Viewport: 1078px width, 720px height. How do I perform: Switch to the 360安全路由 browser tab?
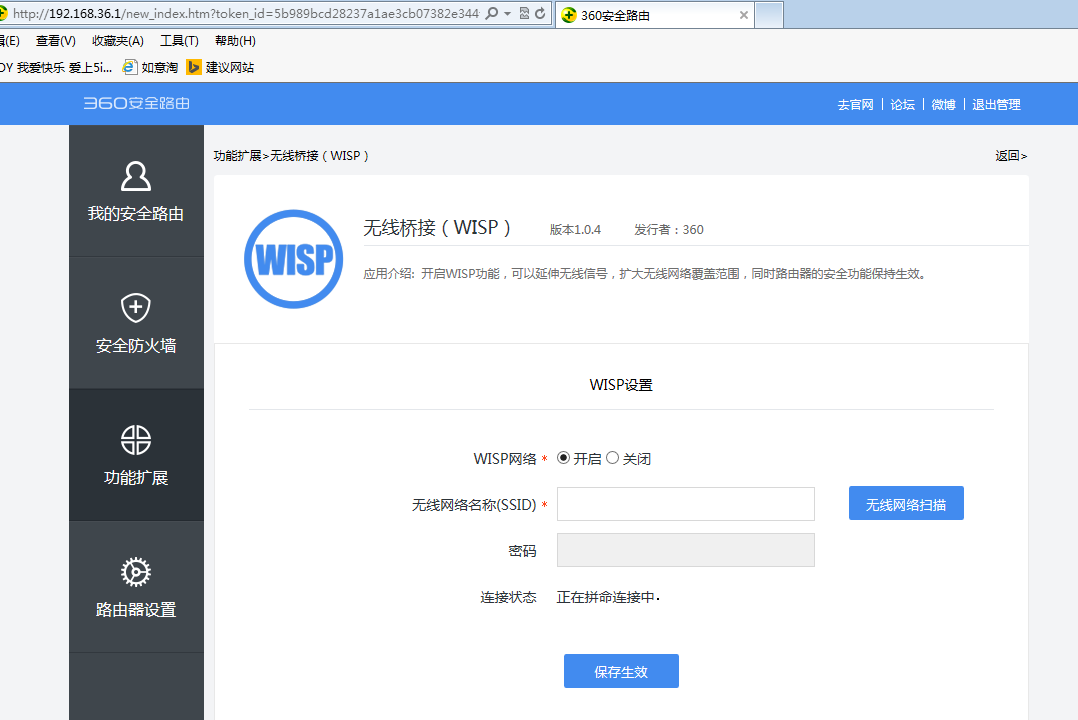pos(654,15)
